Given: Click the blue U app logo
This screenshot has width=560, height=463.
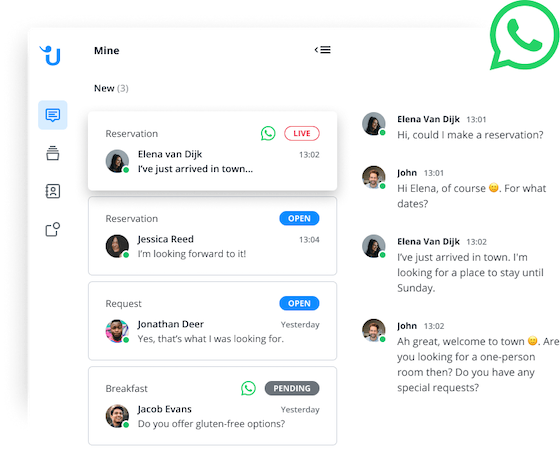Looking at the screenshot, I should [x=50, y=55].
